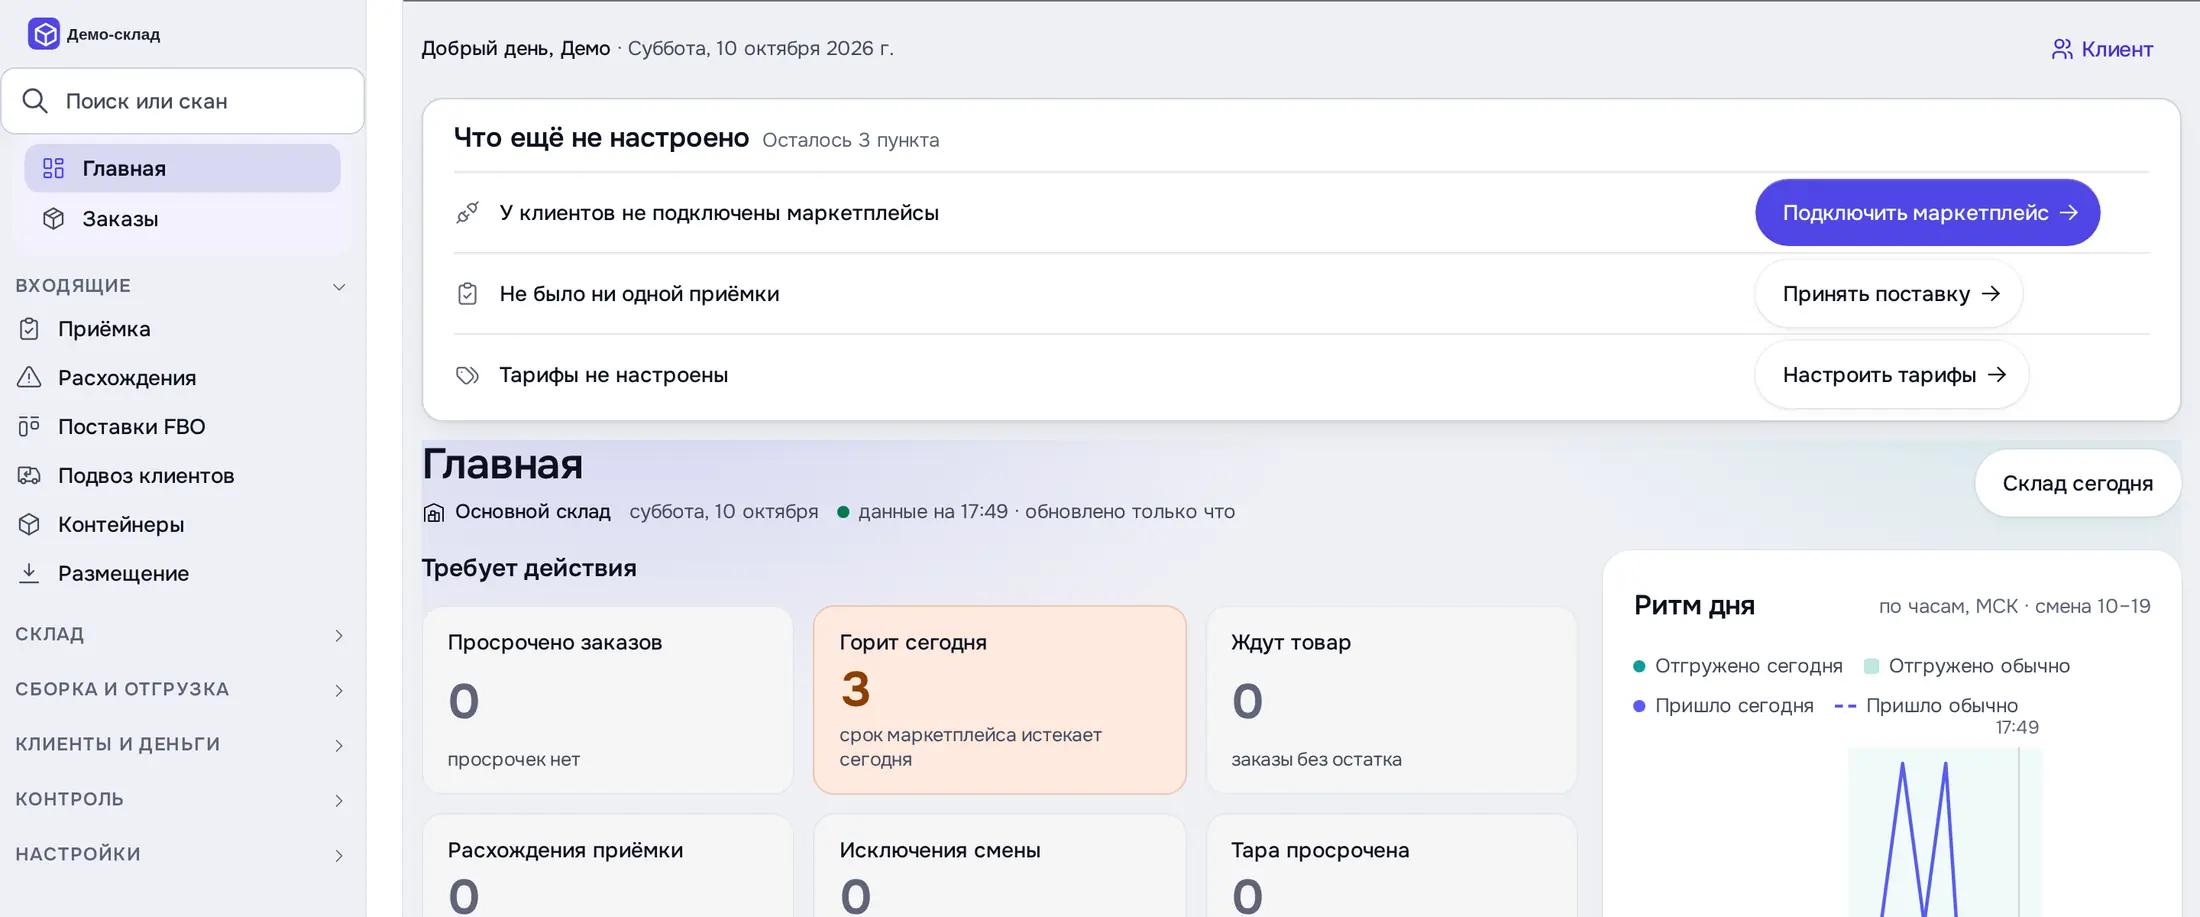Image resolution: width=2200 pixels, height=917 pixels.
Task: Click the Главная dashboard grid icon
Action: 54,168
